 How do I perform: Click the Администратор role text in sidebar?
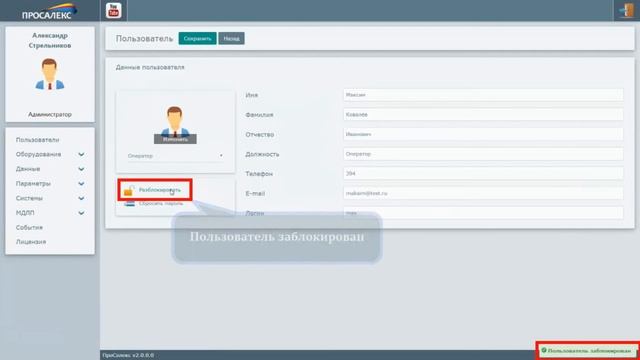(x=50, y=114)
